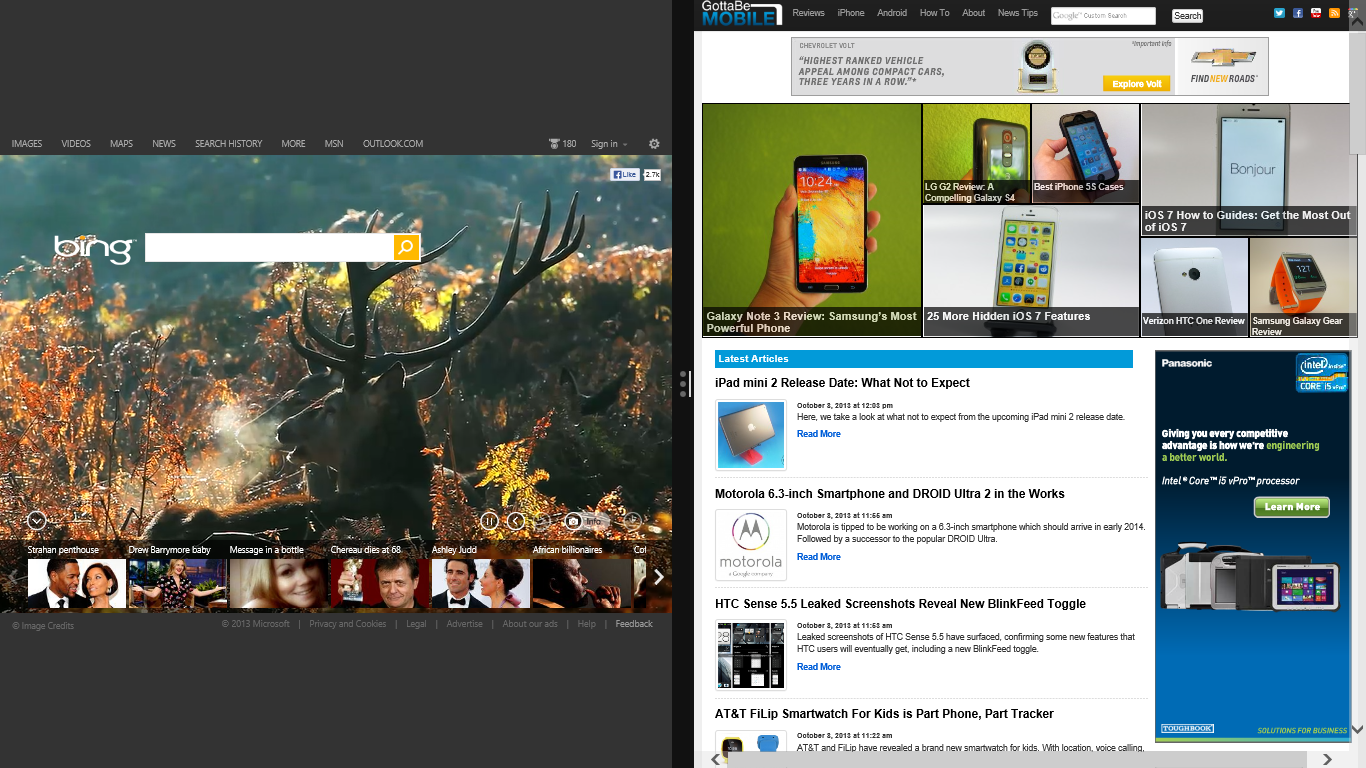
Task: Open Bing VIDEOS tab
Action: (76, 144)
